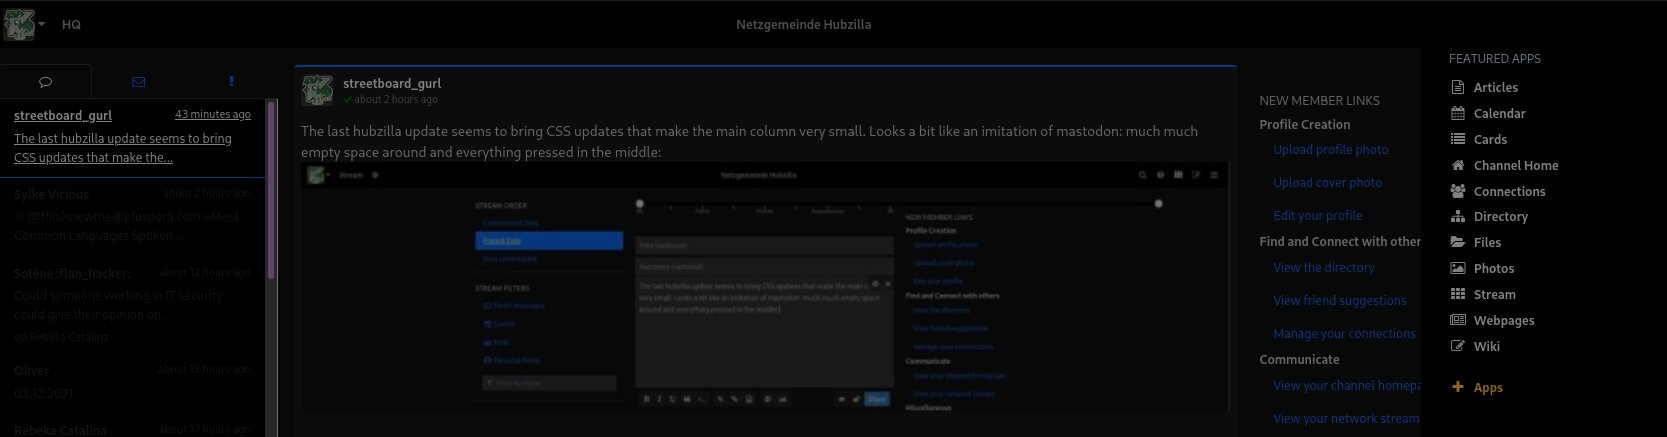Open the embedded screenshot image in post
The image size is (1667, 437).
pos(765,287)
